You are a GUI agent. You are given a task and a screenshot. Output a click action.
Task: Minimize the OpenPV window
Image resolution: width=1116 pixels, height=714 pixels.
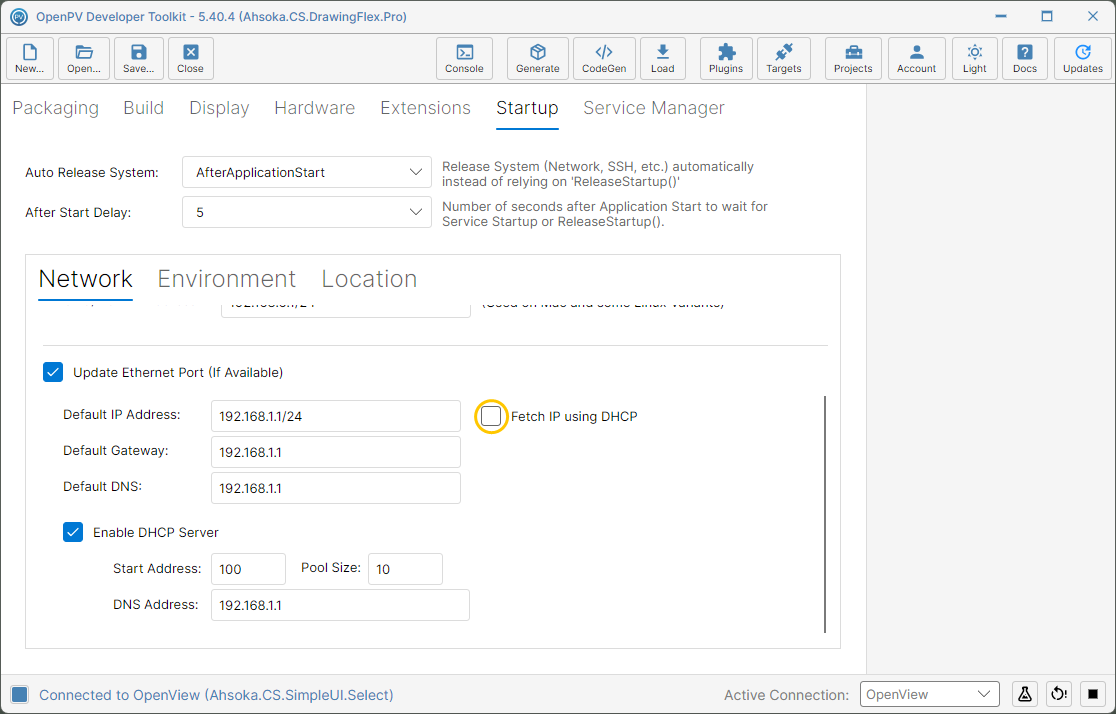[1001, 16]
